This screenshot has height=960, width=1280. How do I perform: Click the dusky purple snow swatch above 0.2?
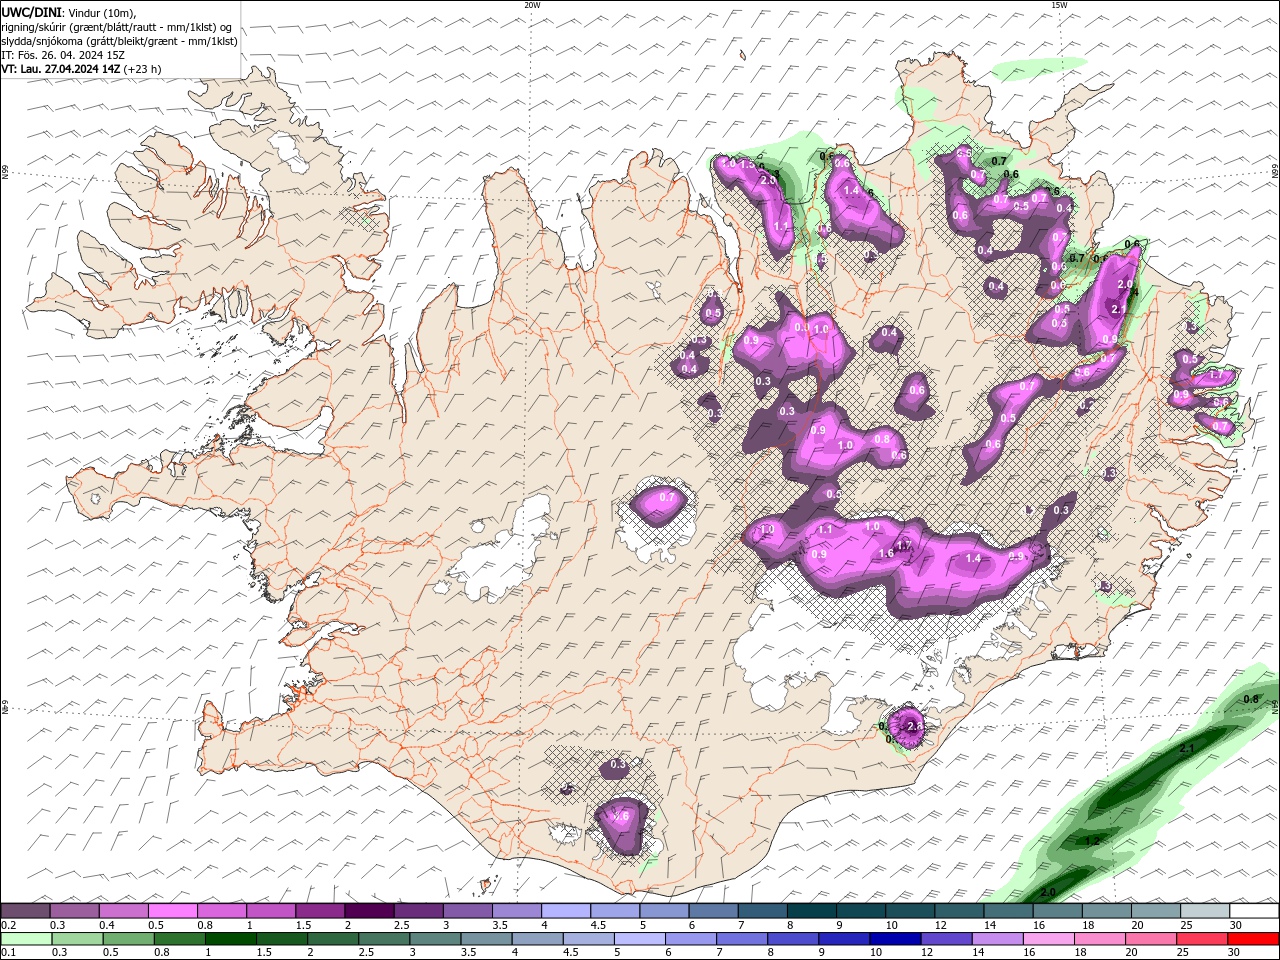pyautogui.click(x=25, y=911)
